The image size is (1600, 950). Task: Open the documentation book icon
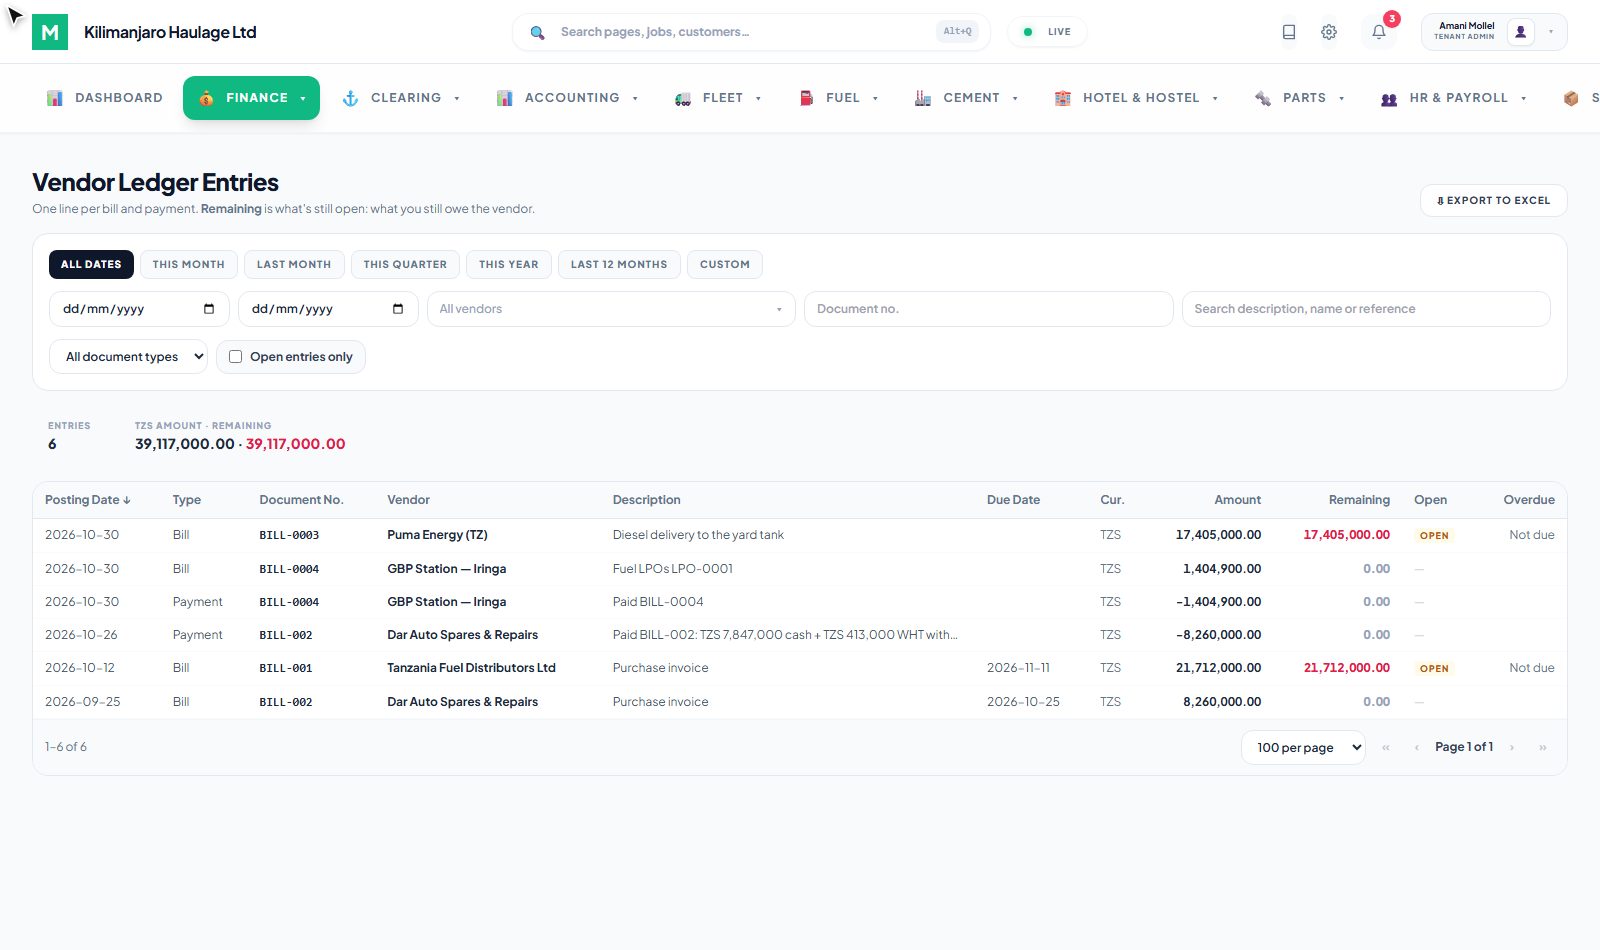coord(1289,32)
